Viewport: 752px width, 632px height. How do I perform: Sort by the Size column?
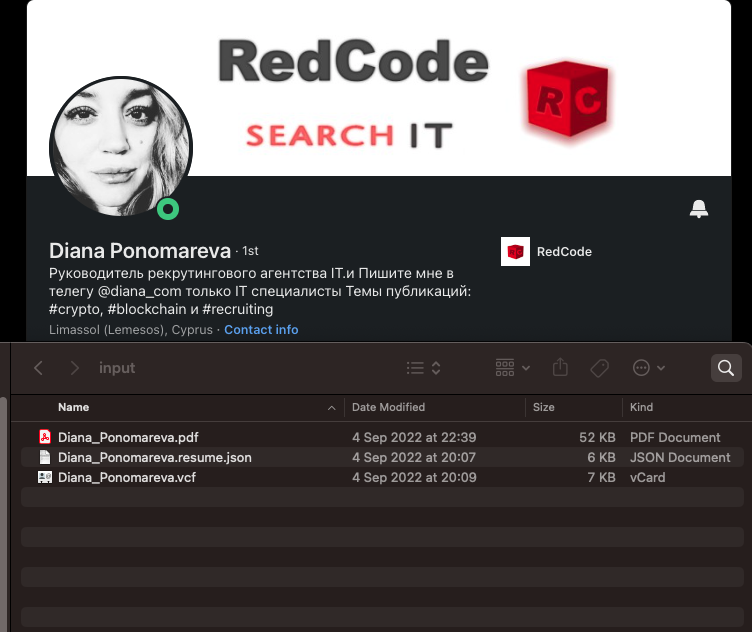[x=543, y=407]
